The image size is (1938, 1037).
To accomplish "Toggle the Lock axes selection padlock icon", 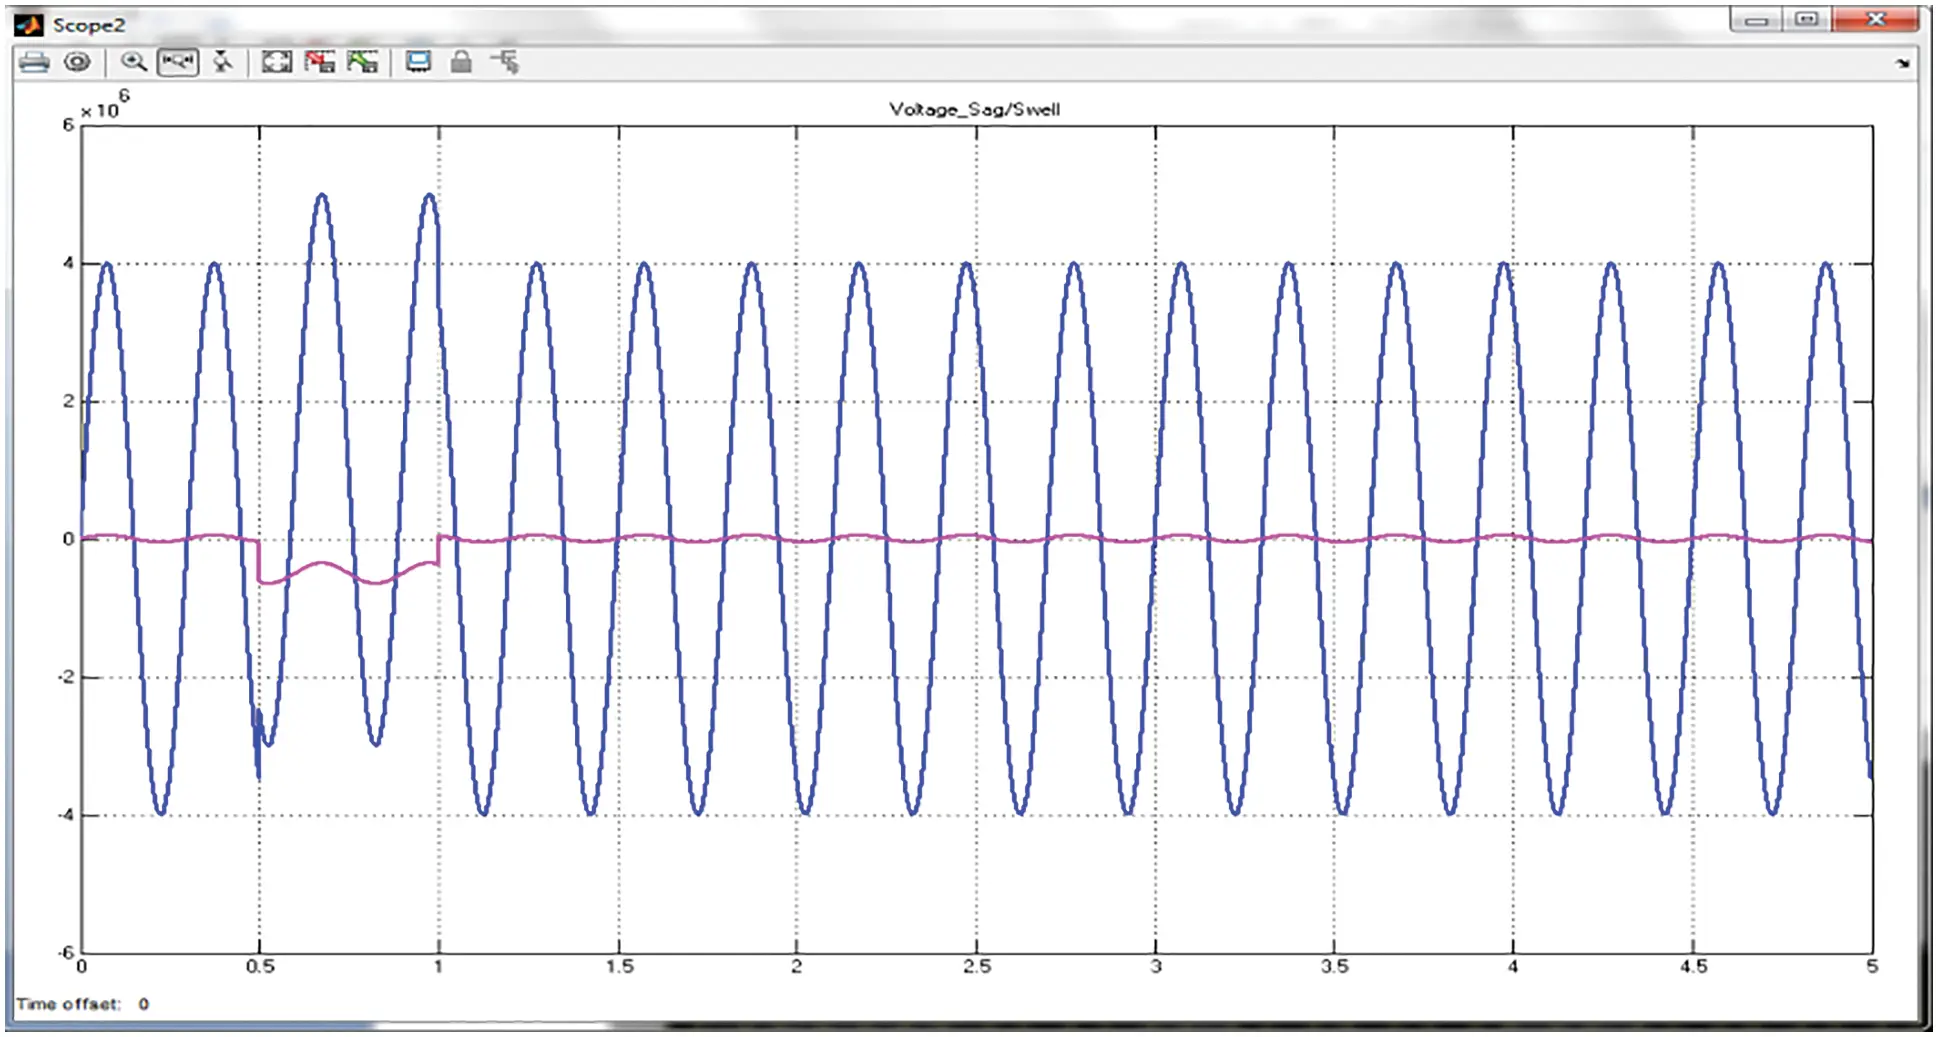I will click(x=461, y=62).
